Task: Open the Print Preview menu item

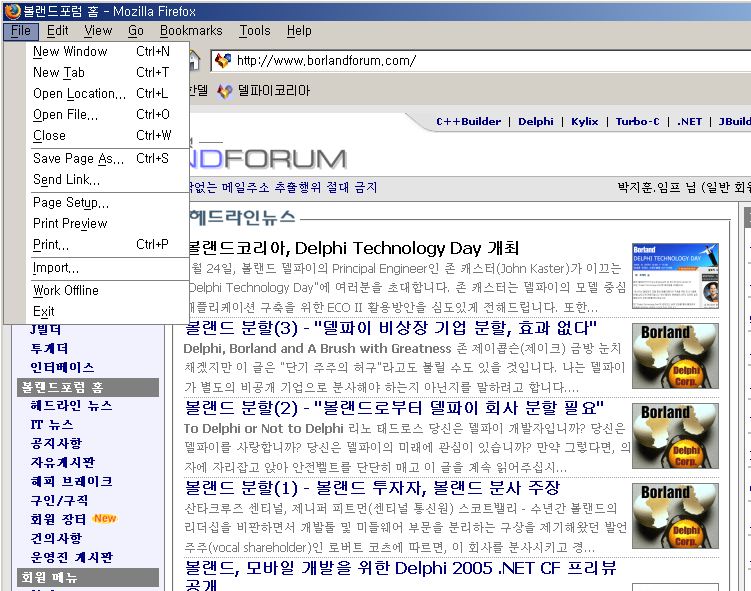Action: [70, 224]
